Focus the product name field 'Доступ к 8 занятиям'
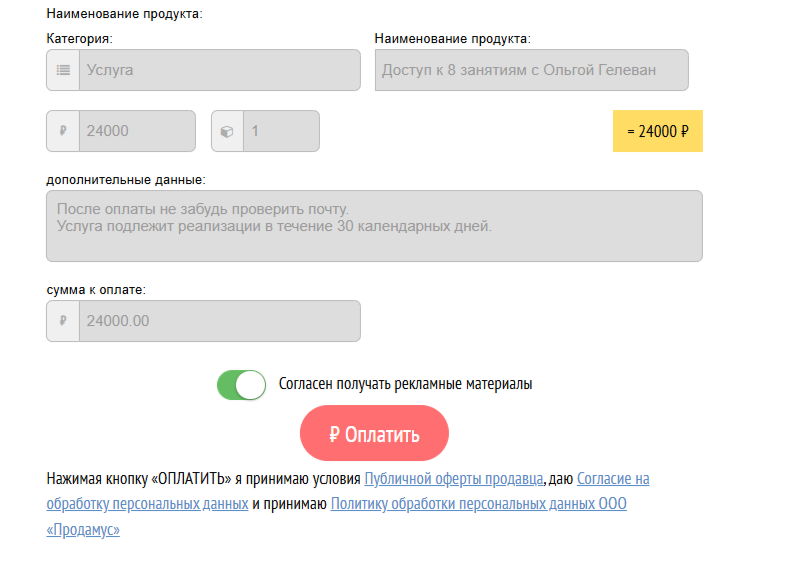Screen dimensions: 788x579 [531, 71]
